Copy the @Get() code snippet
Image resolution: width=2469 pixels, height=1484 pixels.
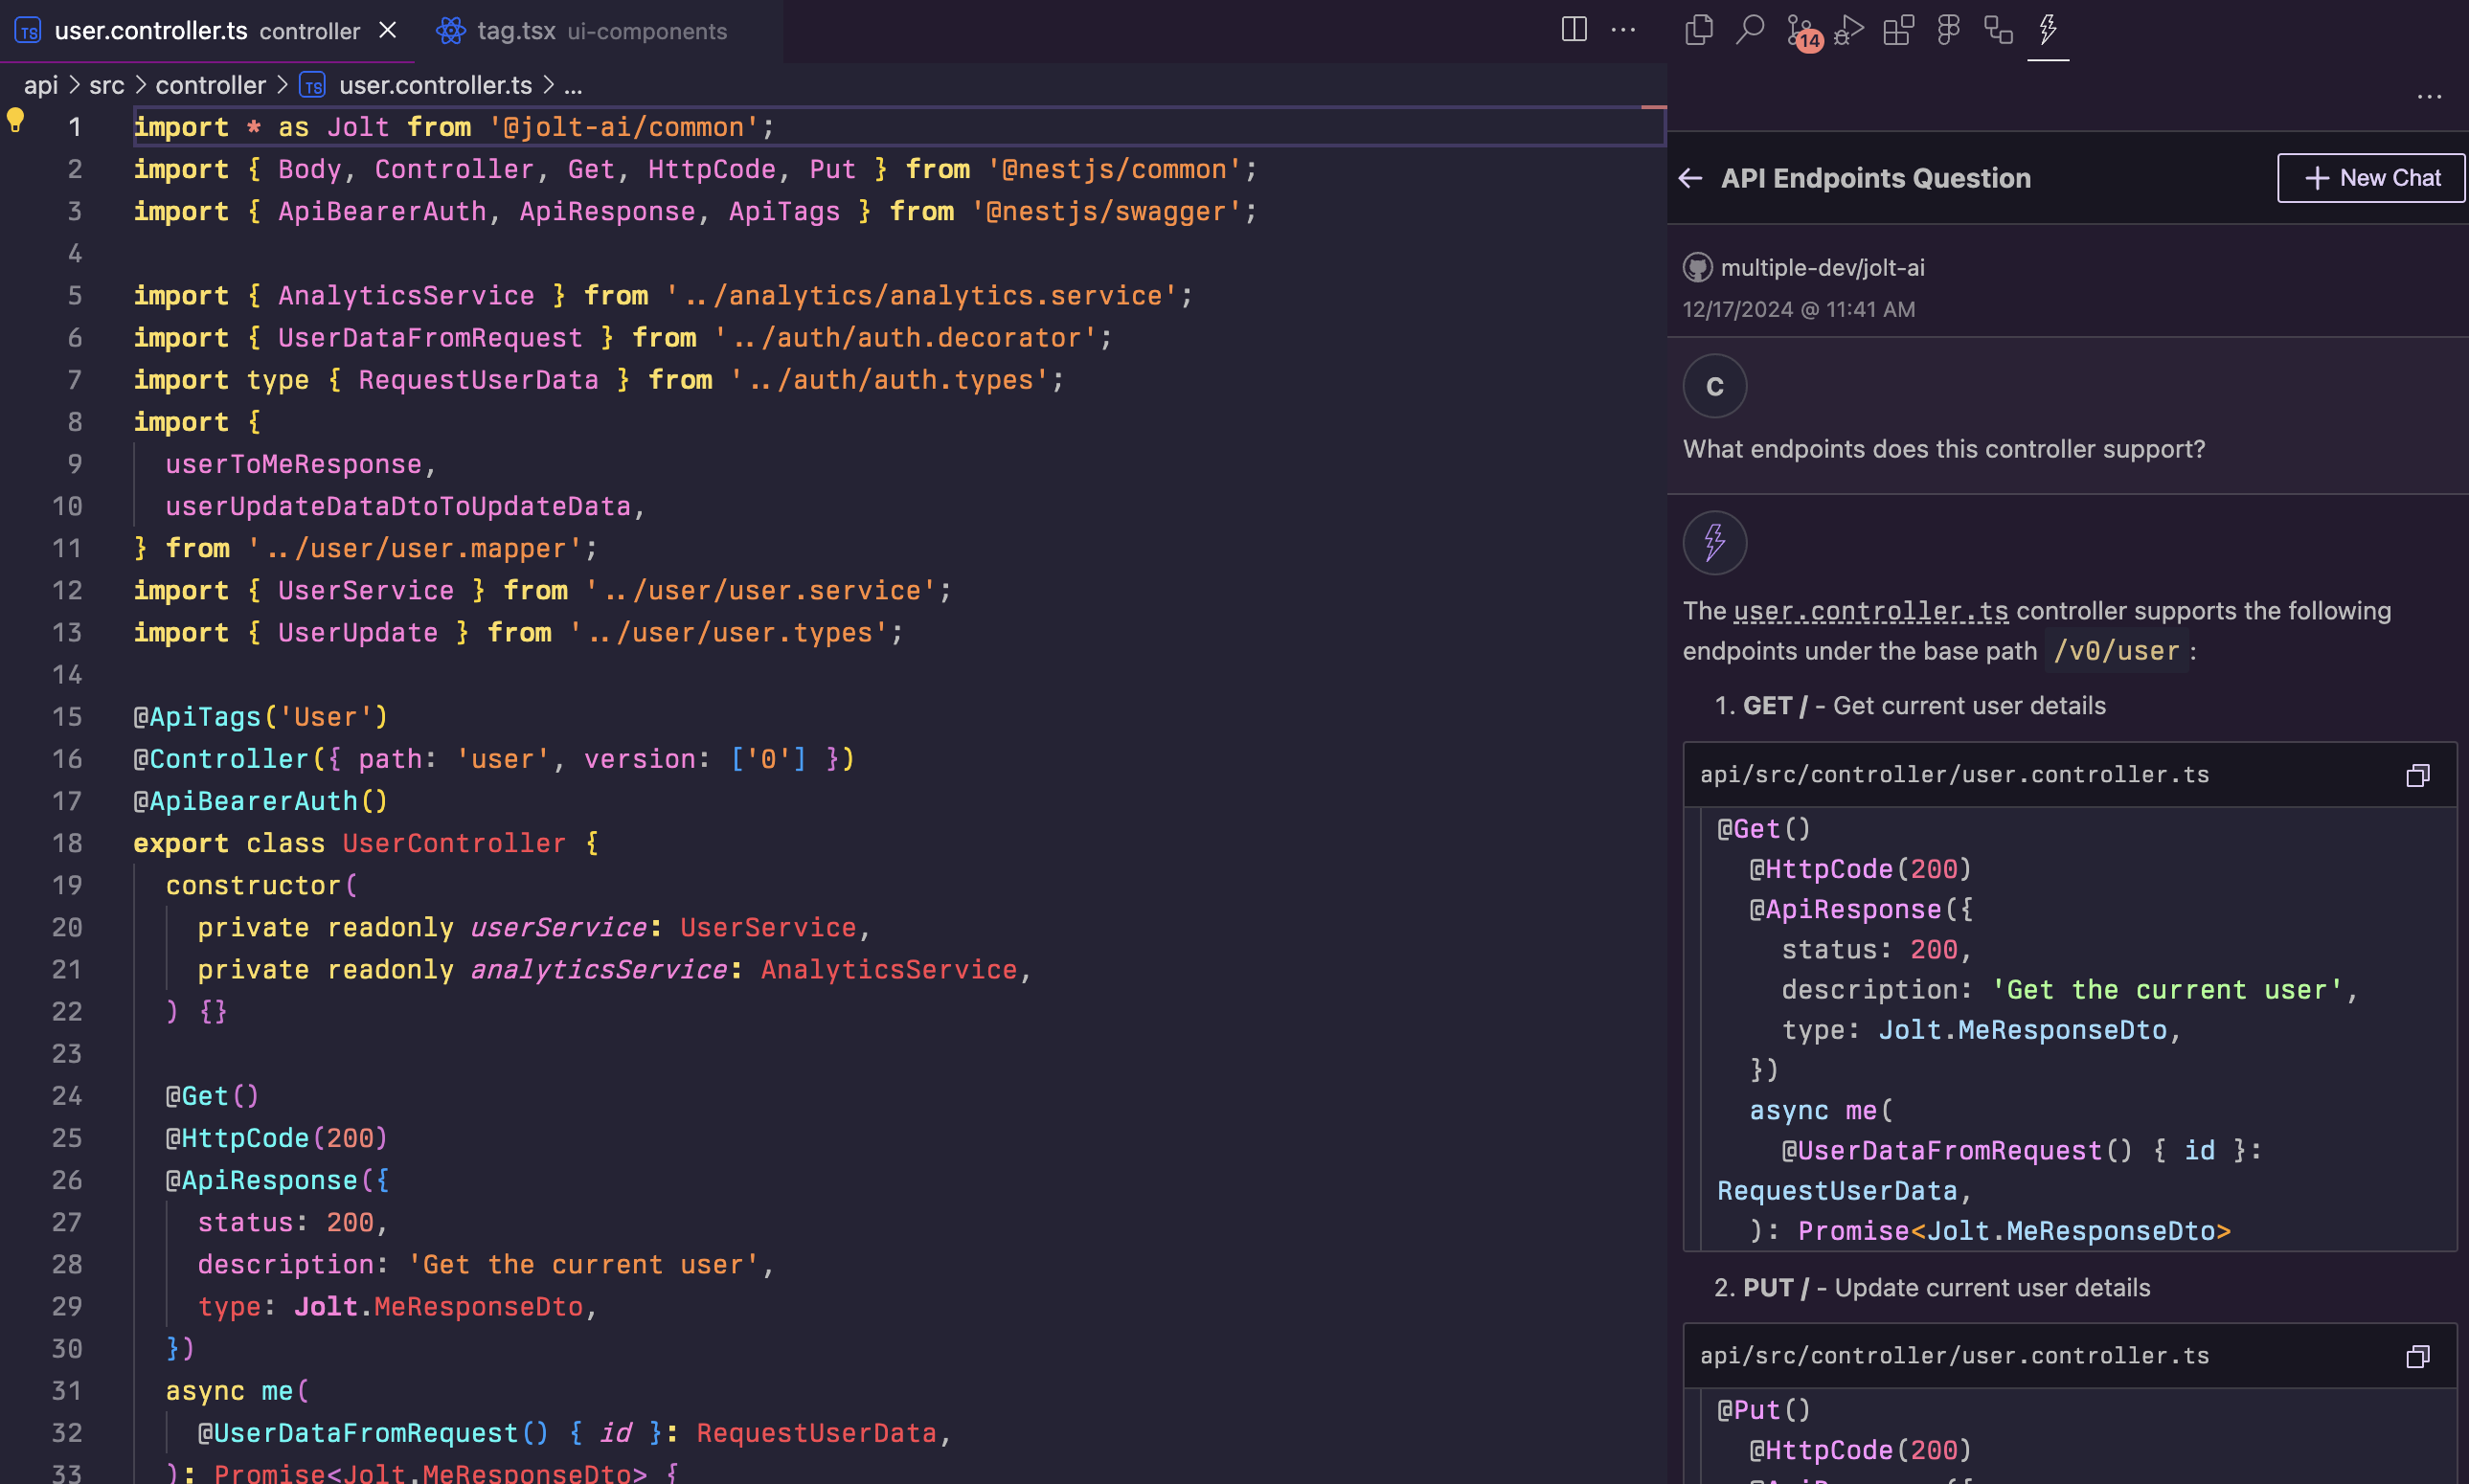coord(2417,775)
